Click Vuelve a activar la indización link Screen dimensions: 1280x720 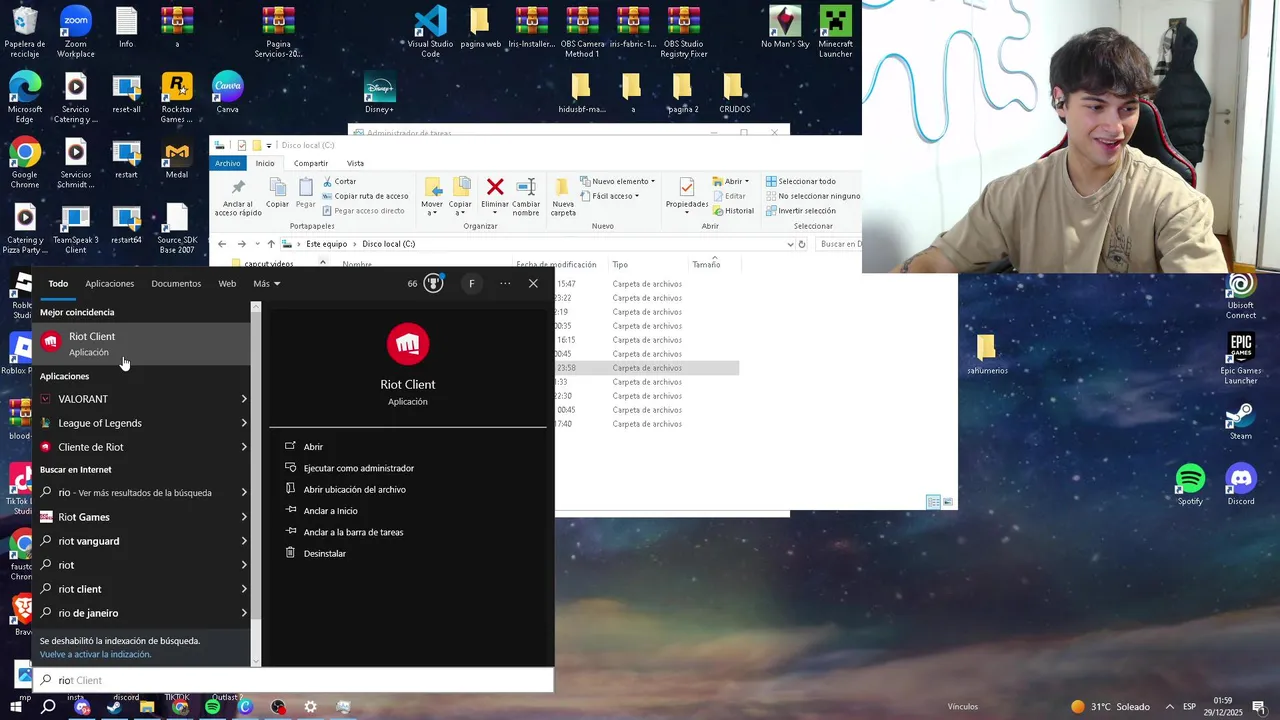pos(95,654)
